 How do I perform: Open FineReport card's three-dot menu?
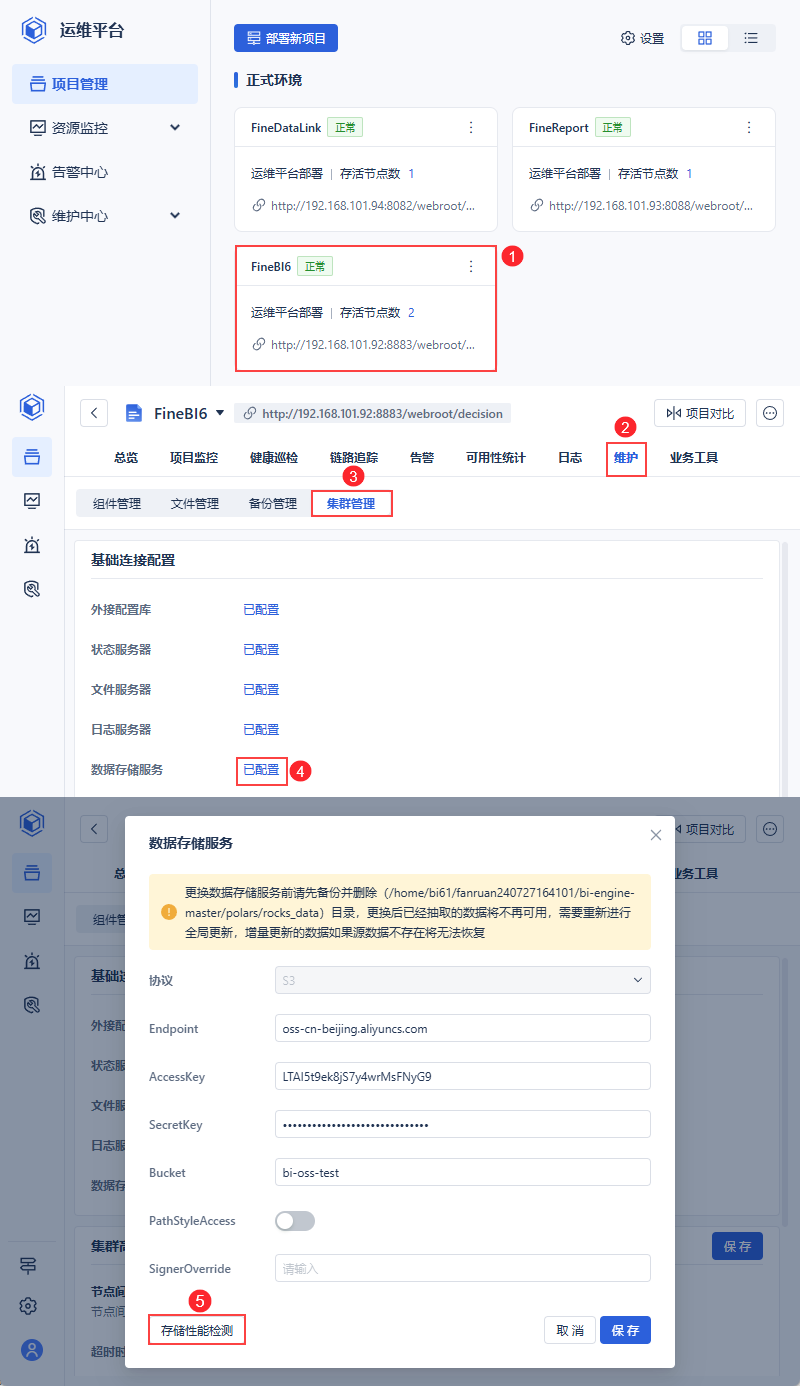(x=749, y=128)
